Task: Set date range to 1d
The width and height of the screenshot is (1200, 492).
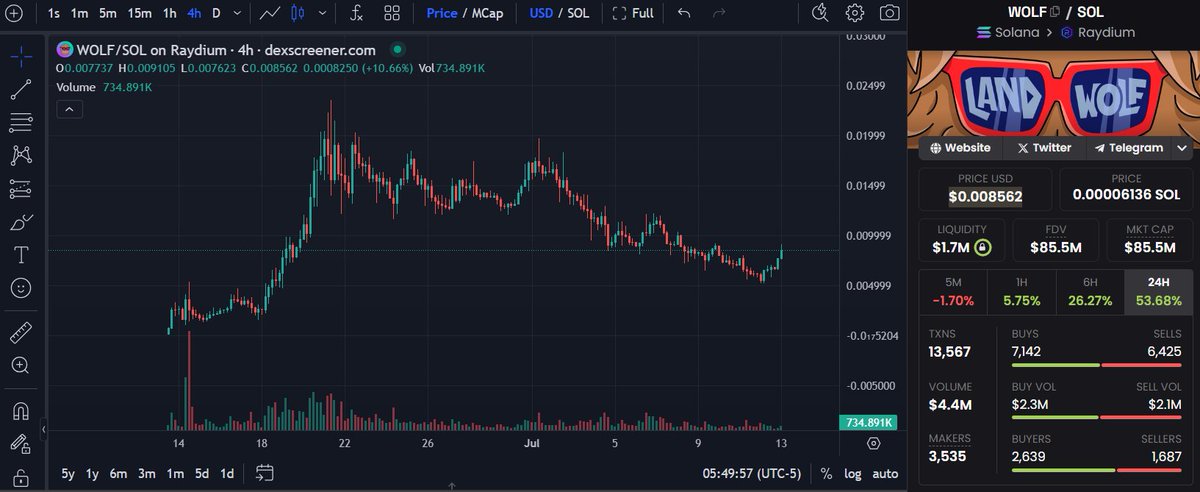Action: pos(227,473)
